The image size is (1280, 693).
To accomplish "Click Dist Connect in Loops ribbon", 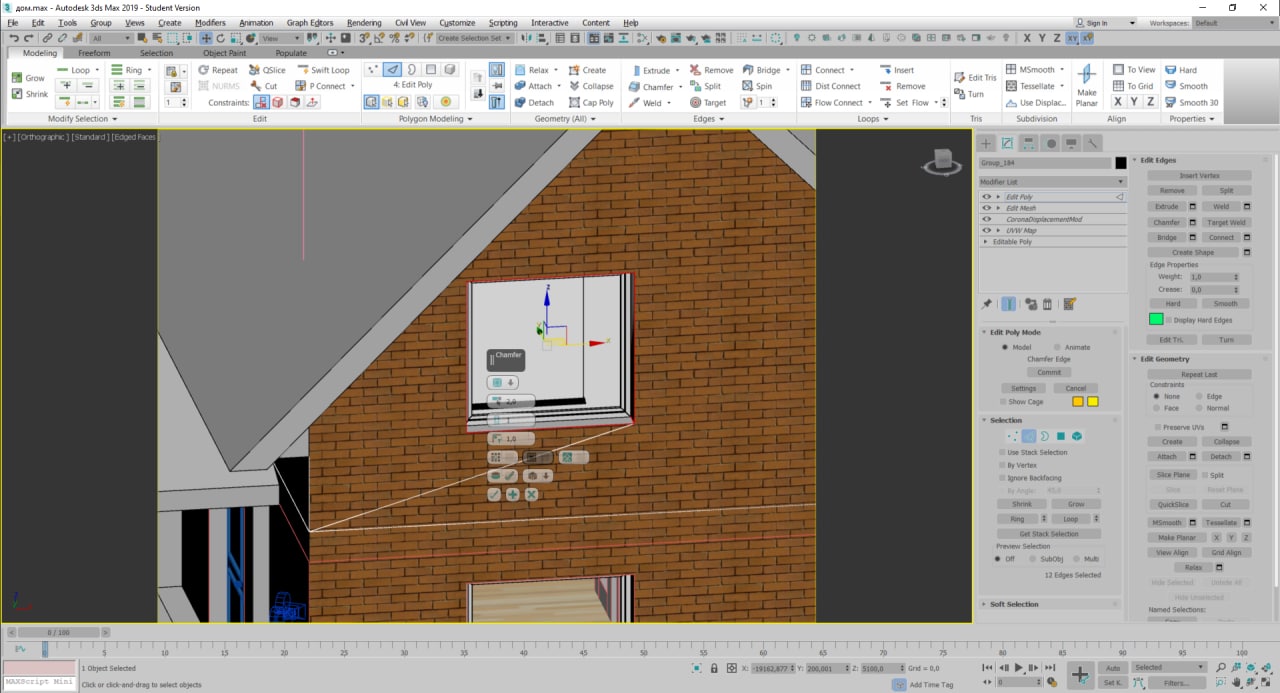I will point(831,86).
